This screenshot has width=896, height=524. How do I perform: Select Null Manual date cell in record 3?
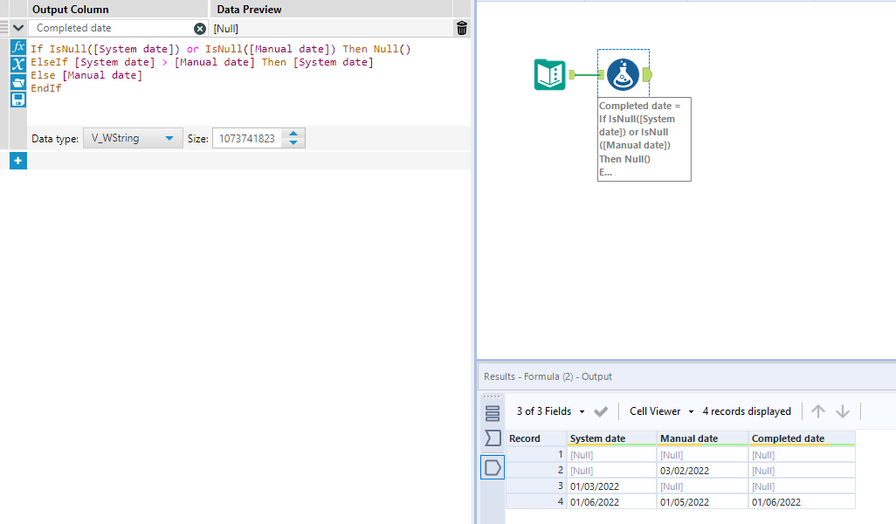[x=702, y=486]
